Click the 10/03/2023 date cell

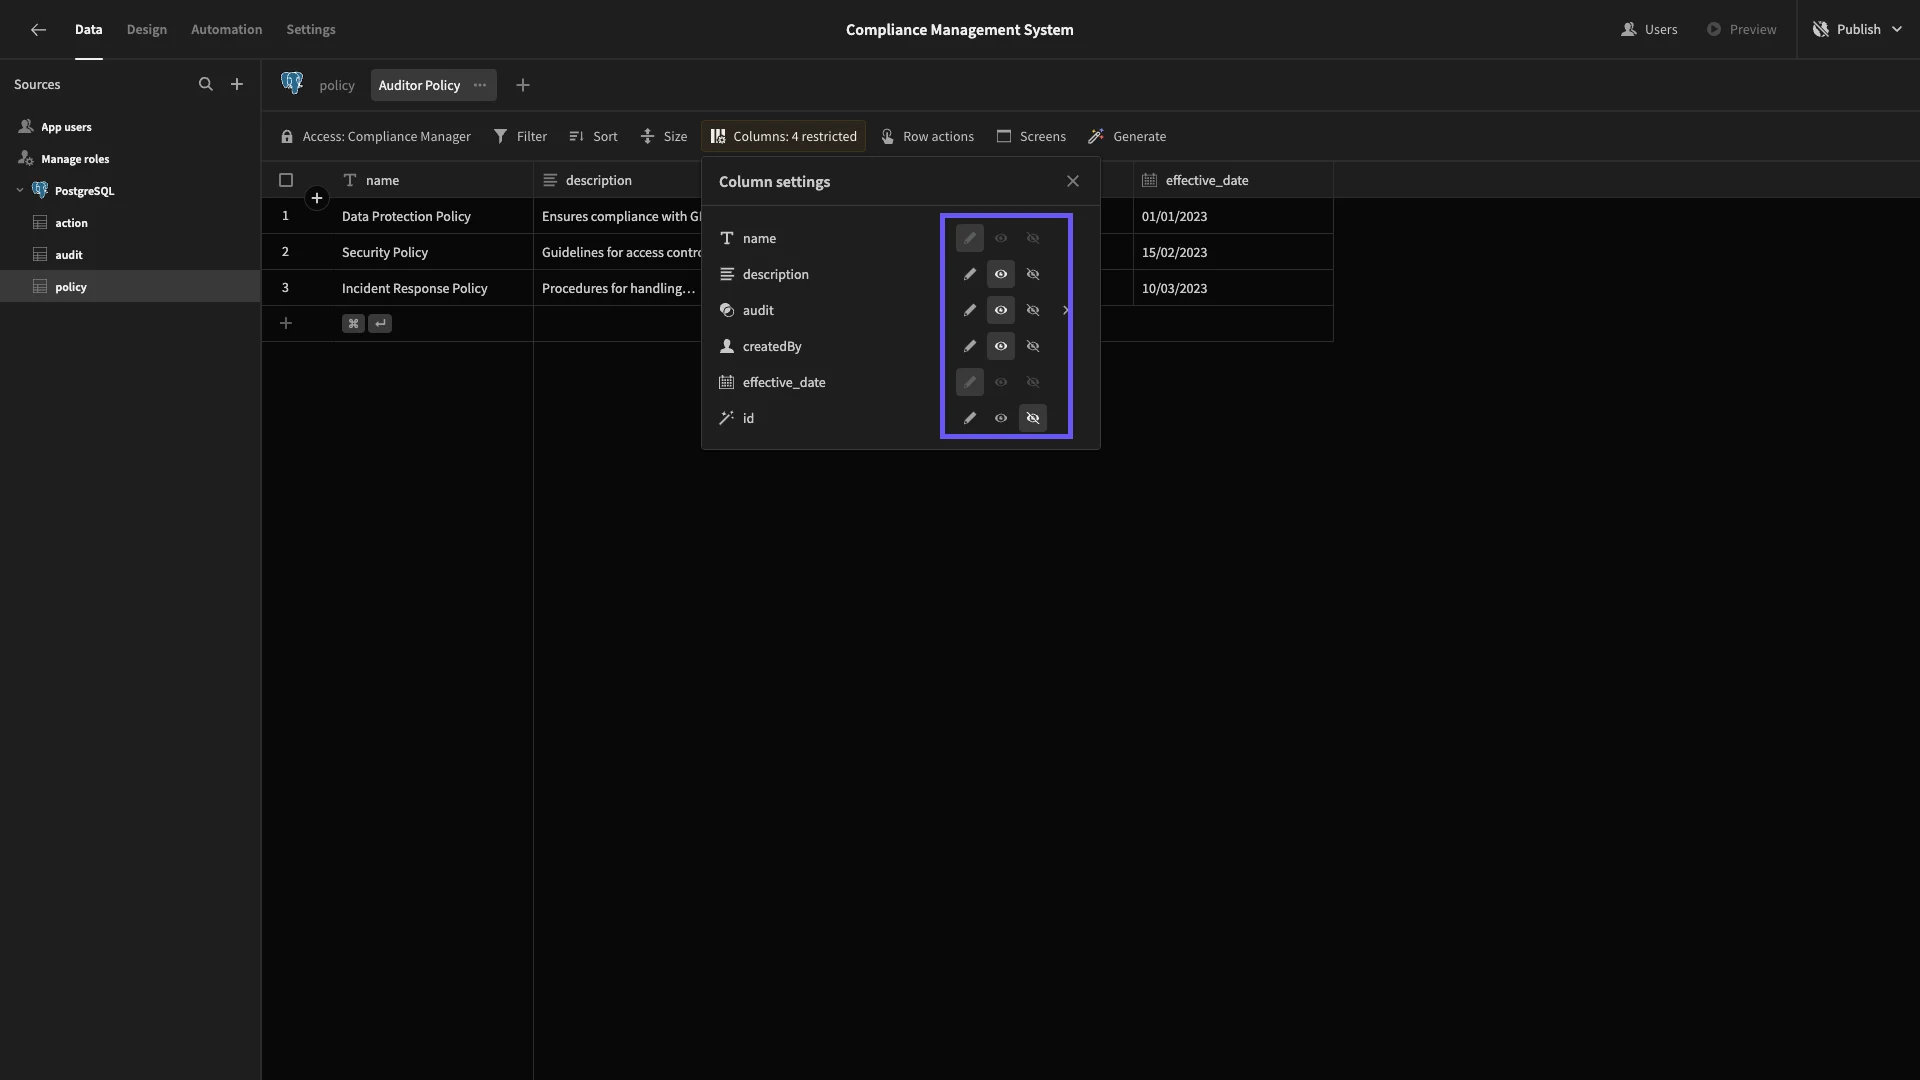(x=1233, y=289)
